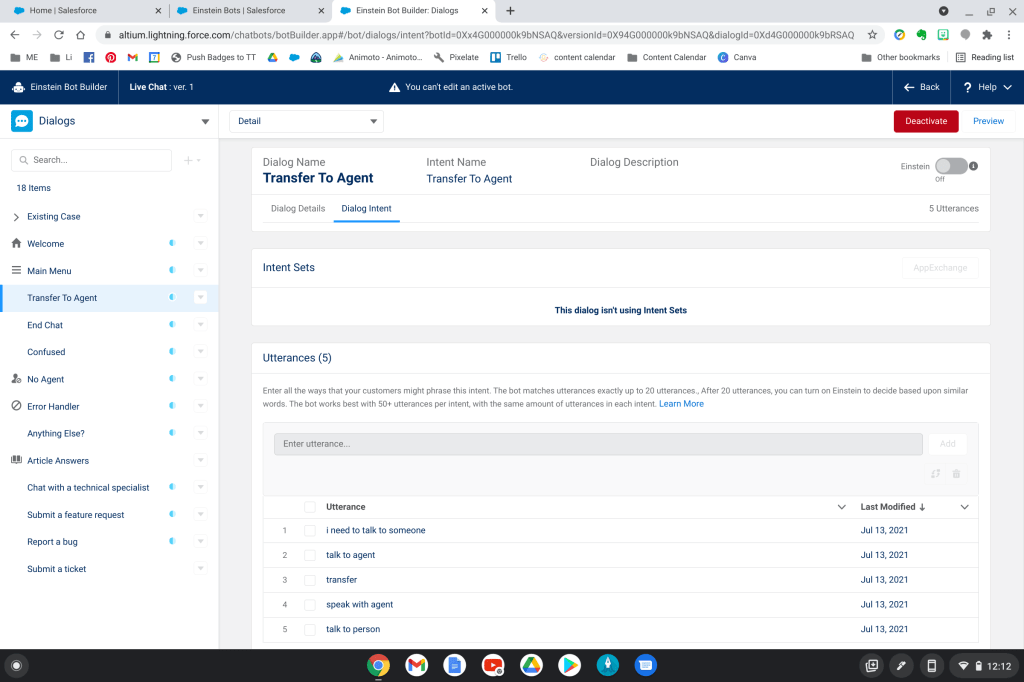
Task: Click the Enter utterance input field
Action: 598,444
